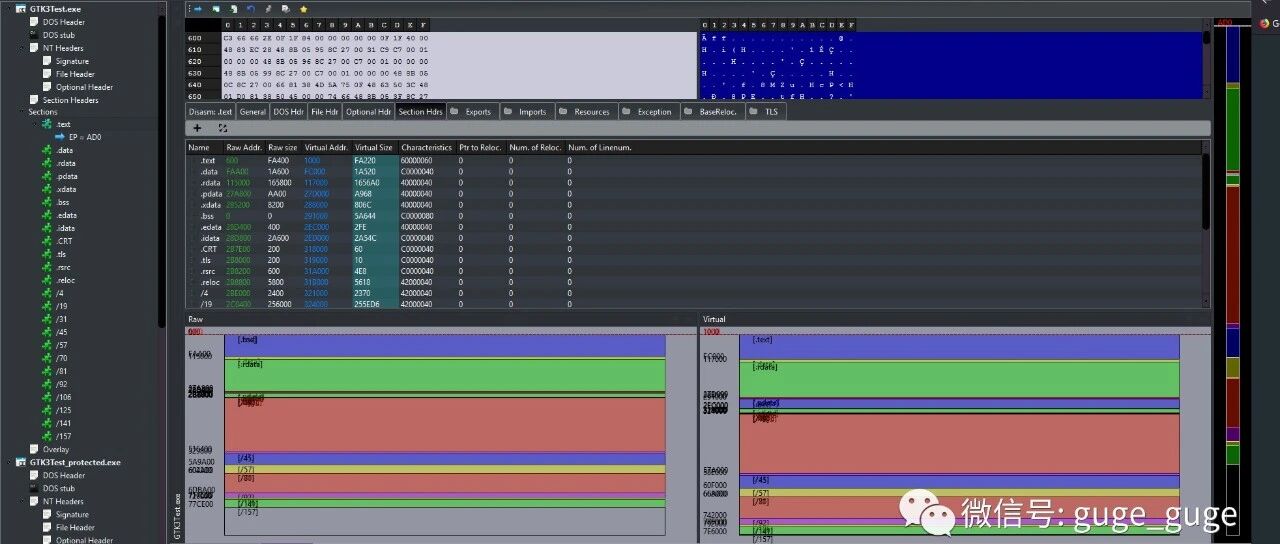This screenshot has width=1280, height=544.
Task: Switch to the General tab
Action: point(253,112)
